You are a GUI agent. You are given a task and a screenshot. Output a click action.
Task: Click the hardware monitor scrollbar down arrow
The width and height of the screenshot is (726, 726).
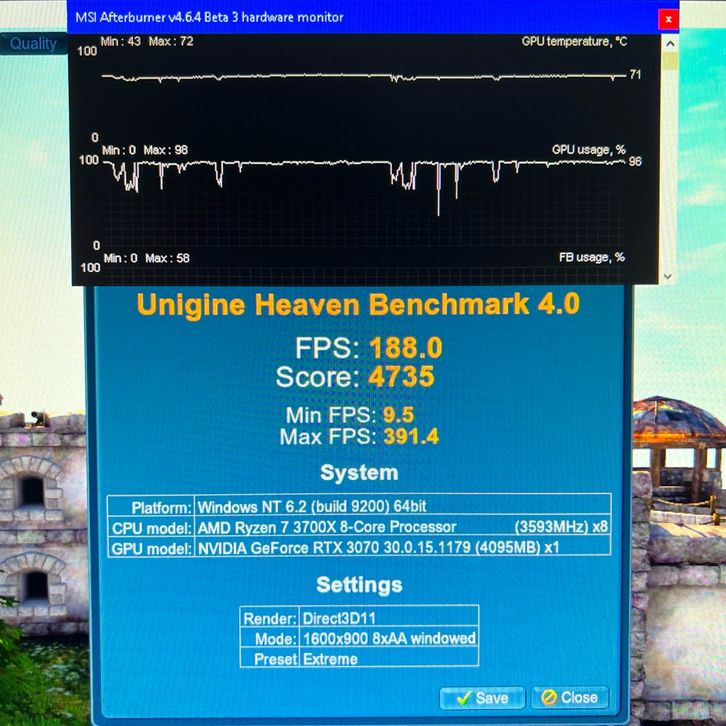tap(669, 276)
